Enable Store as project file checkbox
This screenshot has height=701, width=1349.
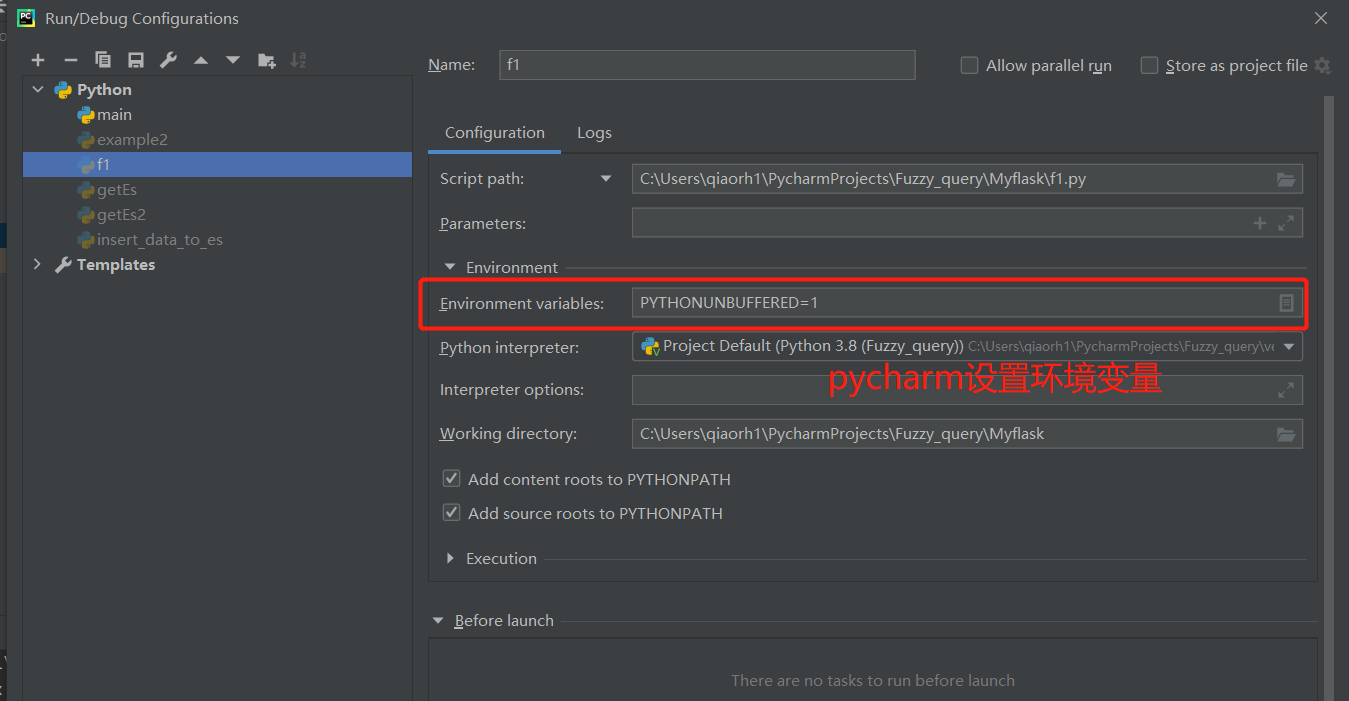click(x=1149, y=65)
